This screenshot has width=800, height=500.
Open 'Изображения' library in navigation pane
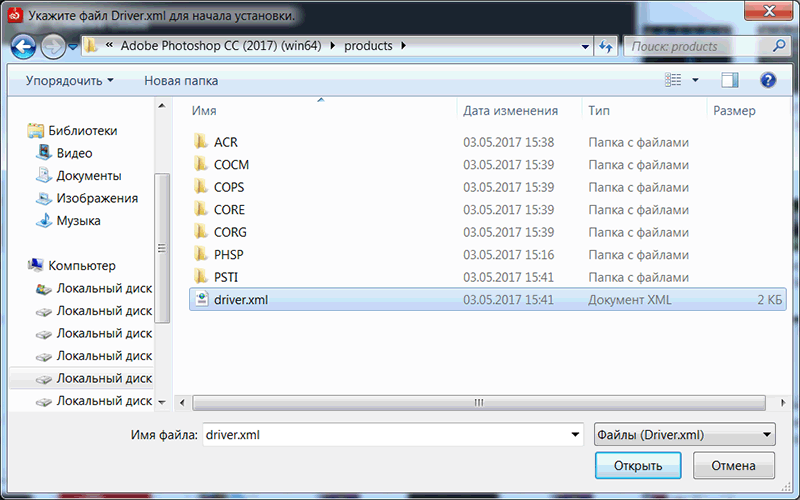pyautogui.click(x=97, y=198)
